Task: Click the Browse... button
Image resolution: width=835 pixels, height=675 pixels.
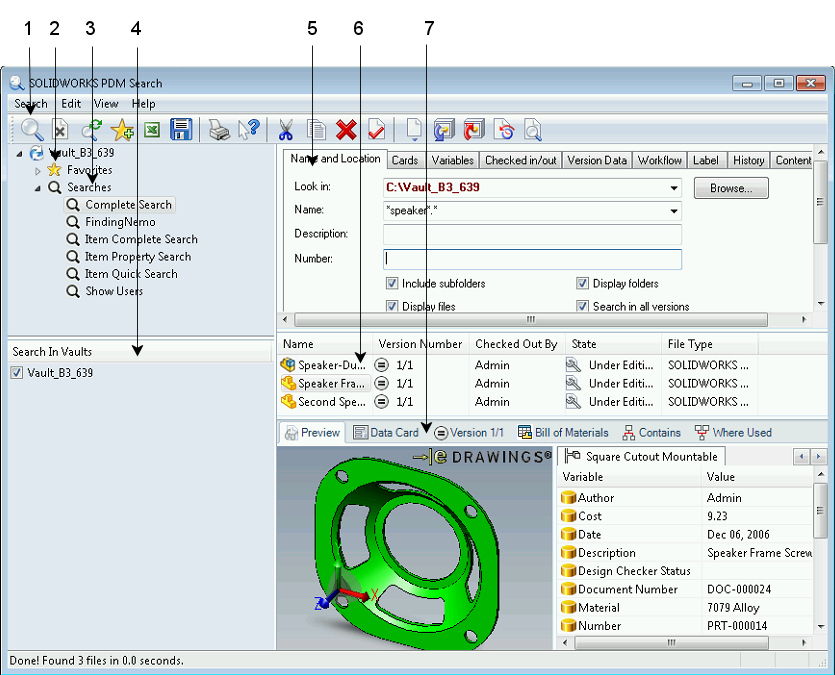Action: 730,187
